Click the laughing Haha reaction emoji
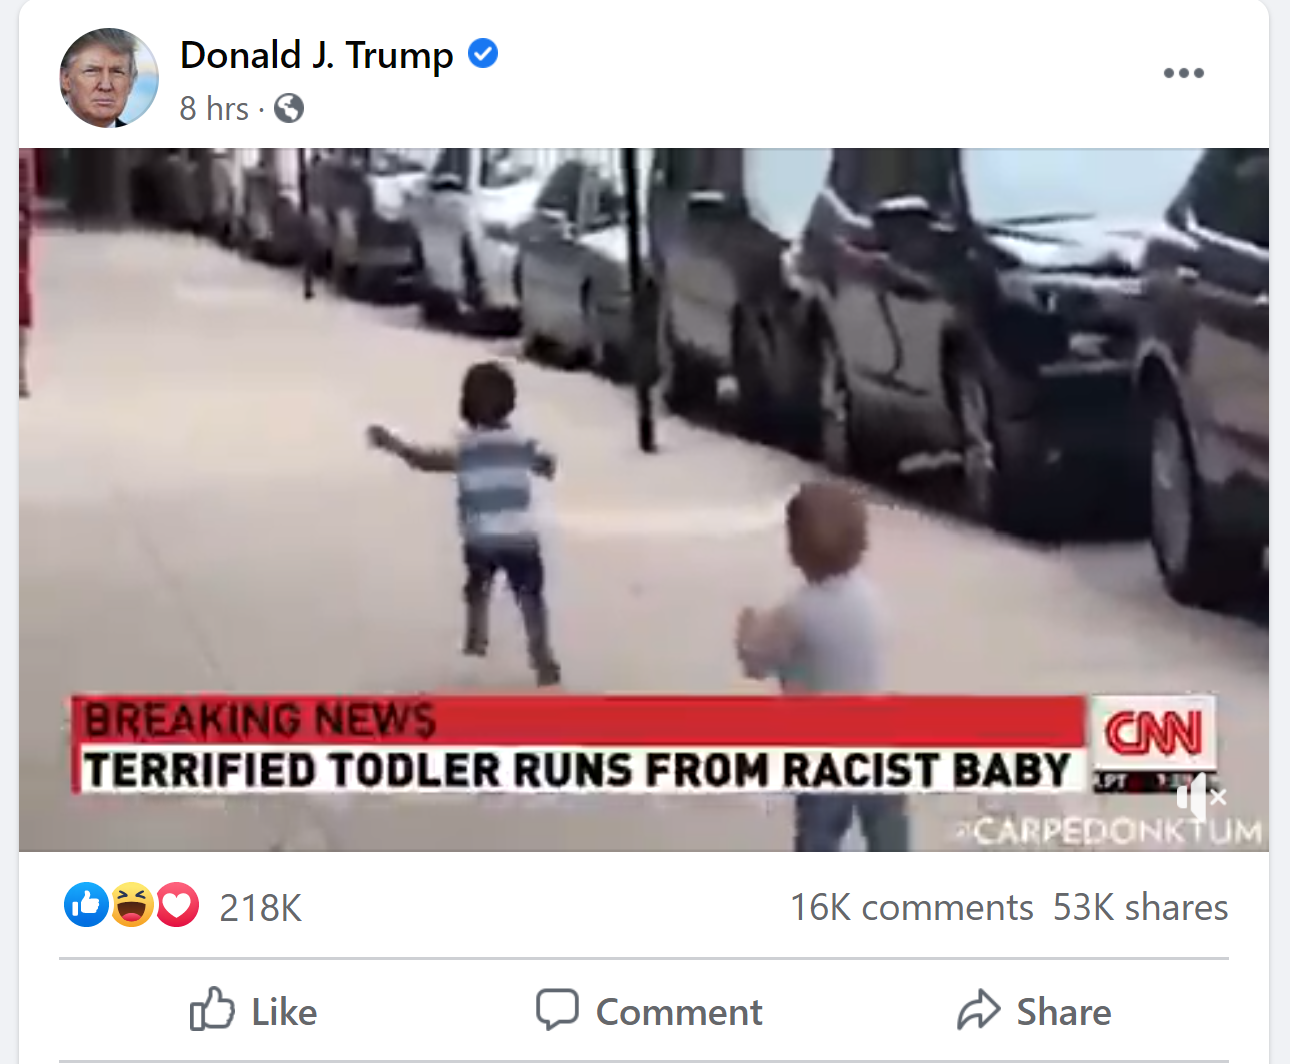 (132, 905)
